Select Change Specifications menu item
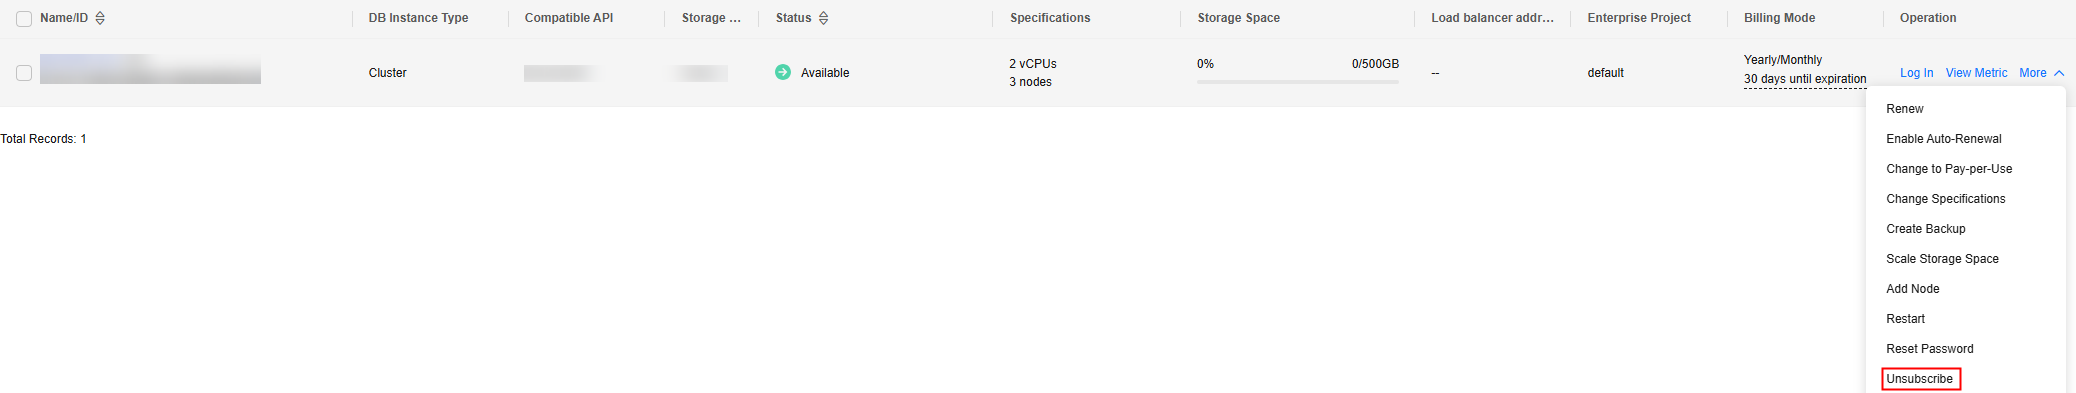The width and height of the screenshot is (2076, 393). (1946, 199)
